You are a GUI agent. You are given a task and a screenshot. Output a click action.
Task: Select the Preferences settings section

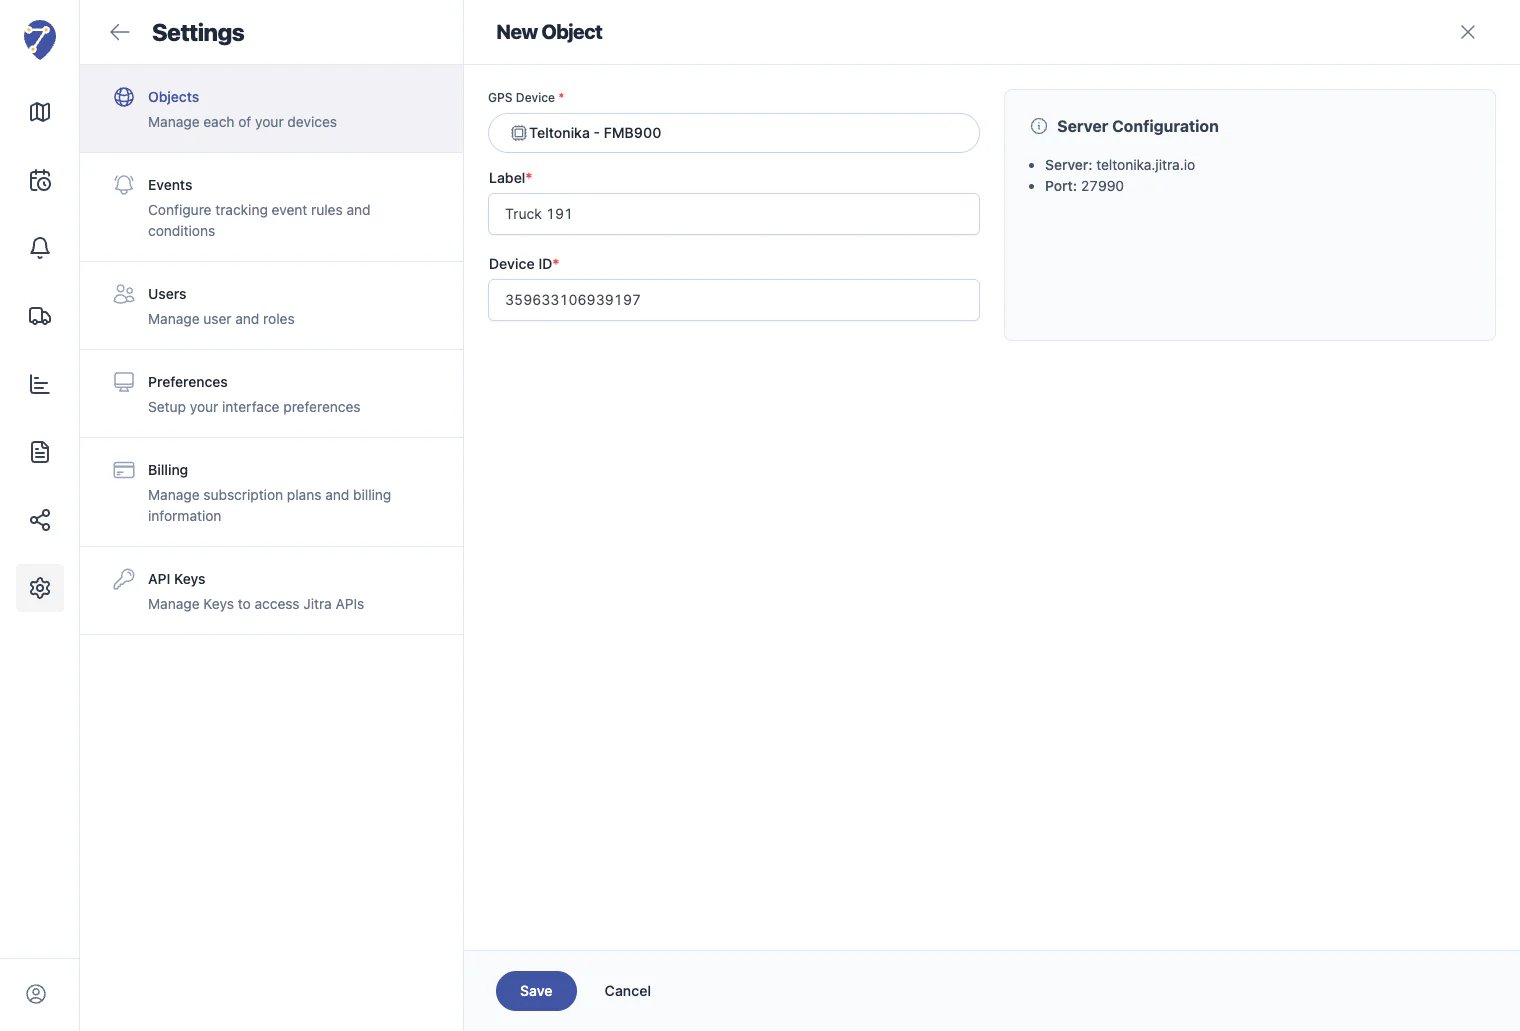pyautogui.click(x=272, y=394)
